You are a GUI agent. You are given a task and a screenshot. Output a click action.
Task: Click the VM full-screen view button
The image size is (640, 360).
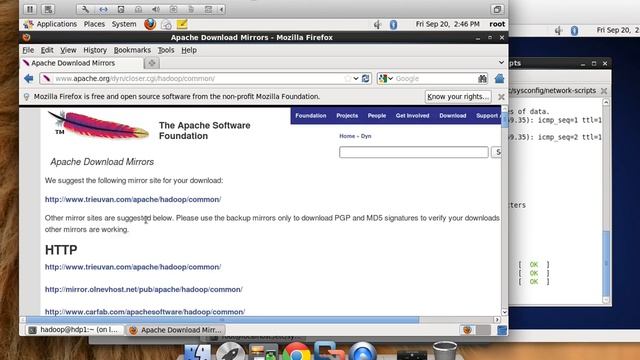(497, 9)
